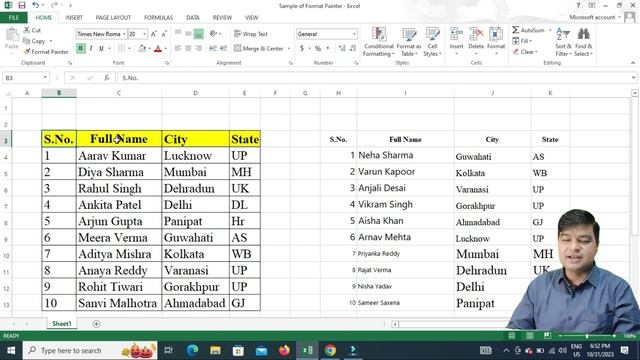Open the Fill dropdown
Screen dimensions: 640x360
point(522,41)
